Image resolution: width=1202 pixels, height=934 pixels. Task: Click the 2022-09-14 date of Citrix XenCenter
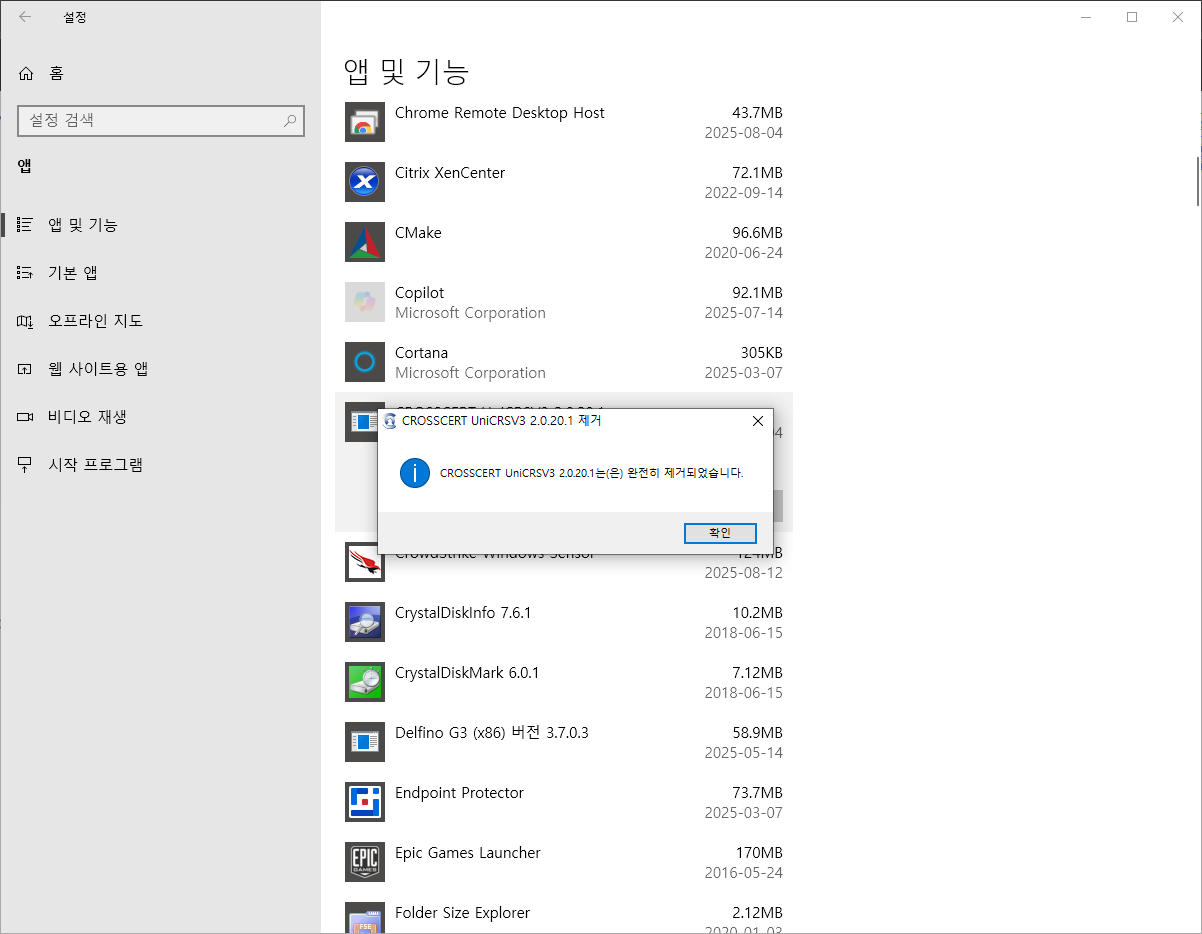click(x=743, y=193)
